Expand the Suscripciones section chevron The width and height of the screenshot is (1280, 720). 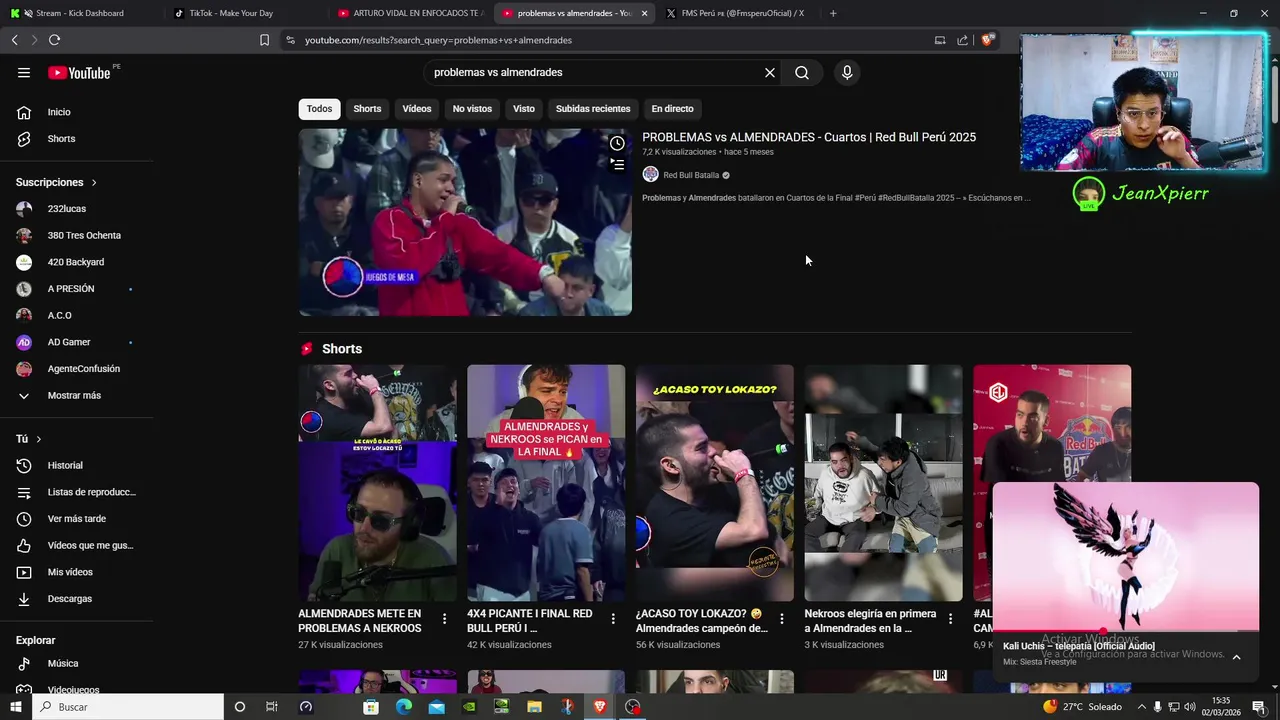coord(94,183)
